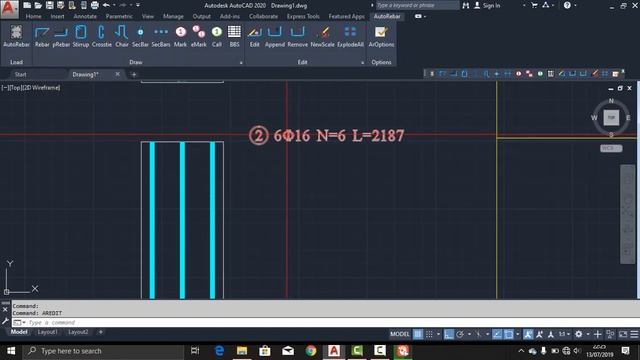Select the Rebar draw tool

point(42,36)
